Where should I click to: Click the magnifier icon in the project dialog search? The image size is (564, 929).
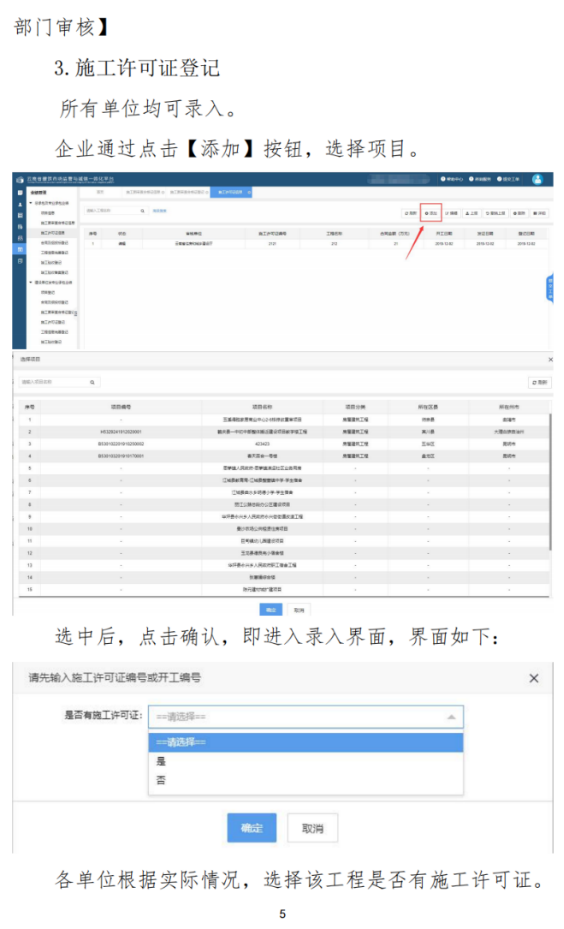click(x=92, y=382)
